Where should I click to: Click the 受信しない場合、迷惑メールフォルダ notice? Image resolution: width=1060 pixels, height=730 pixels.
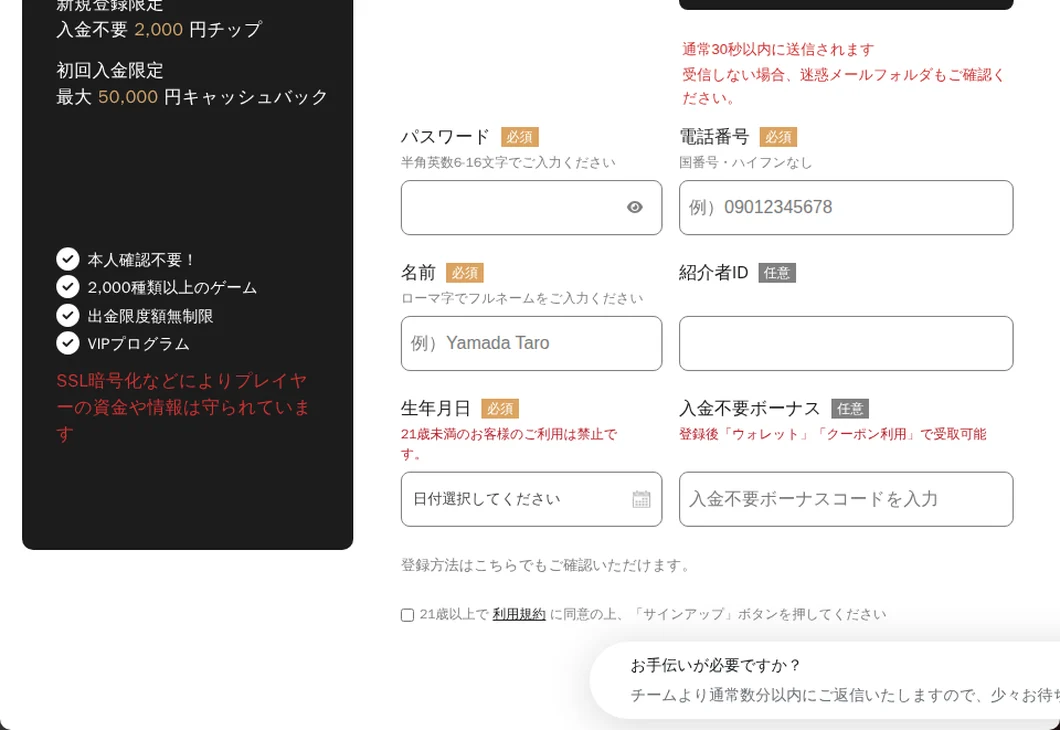pyautogui.click(x=844, y=86)
